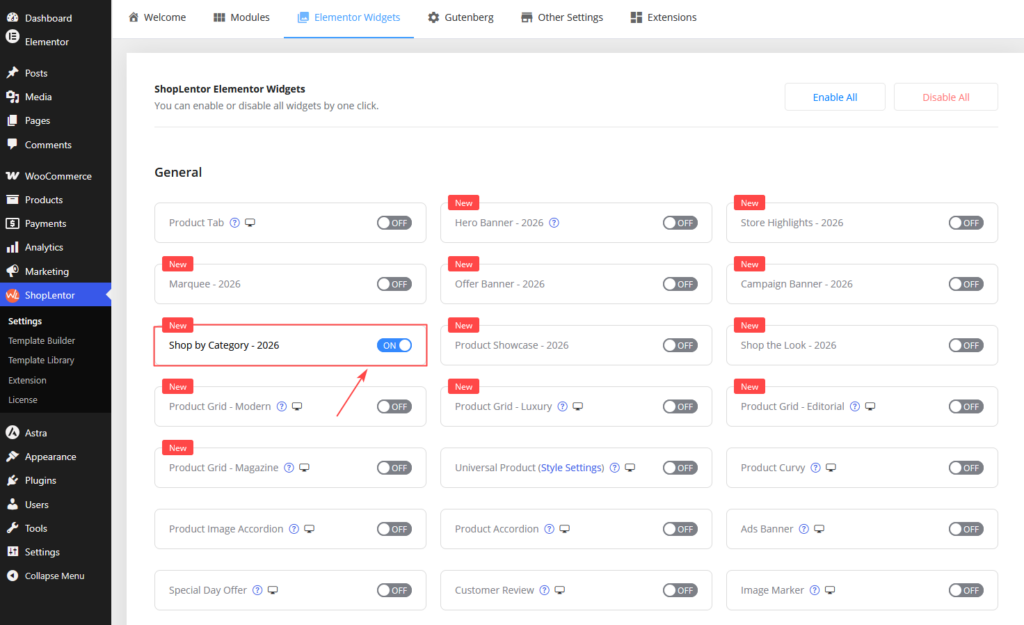Click help icon beside Special Day Offer
This screenshot has height=625, width=1024.
[x=257, y=590]
